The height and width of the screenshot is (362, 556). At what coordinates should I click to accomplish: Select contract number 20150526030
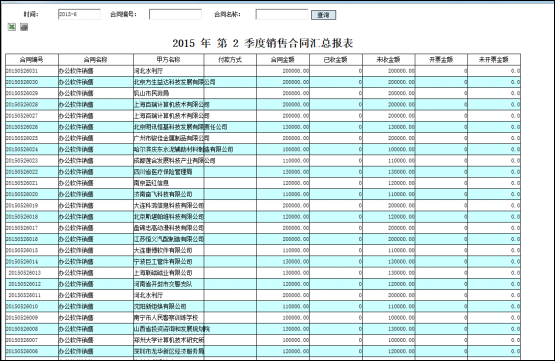point(22,82)
